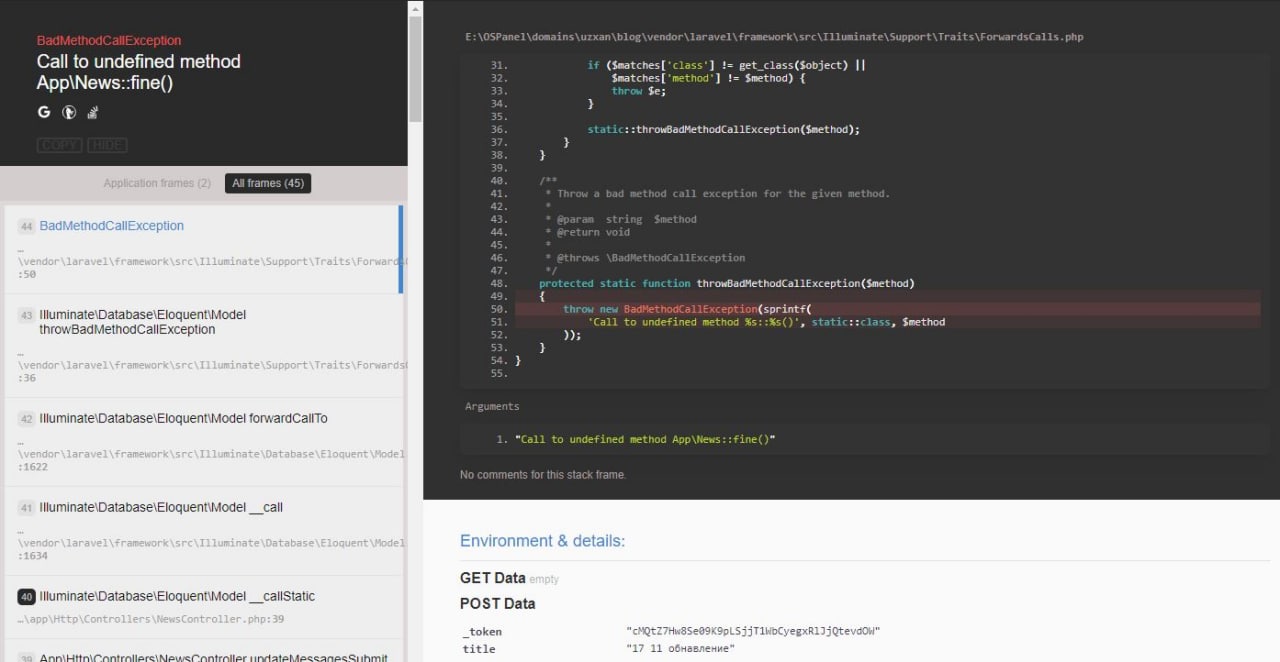Image resolution: width=1280 pixels, height=662 pixels.
Task: Search the error on Stack Overflow
Action: pos(93,112)
